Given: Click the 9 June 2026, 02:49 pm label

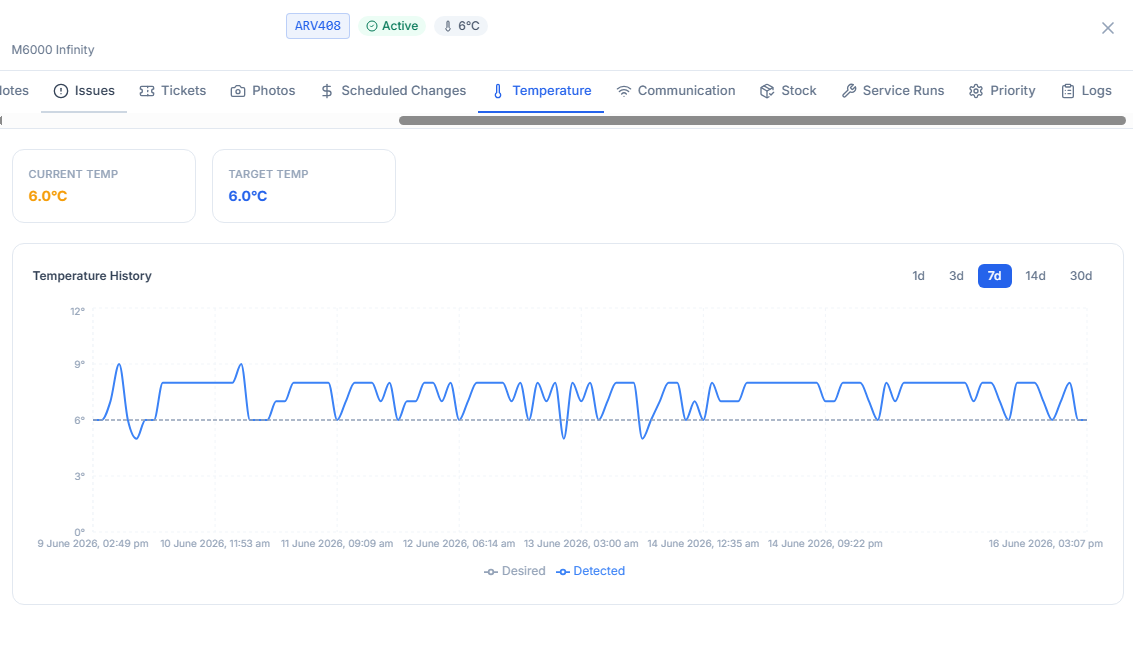Looking at the screenshot, I should [93, 544].
